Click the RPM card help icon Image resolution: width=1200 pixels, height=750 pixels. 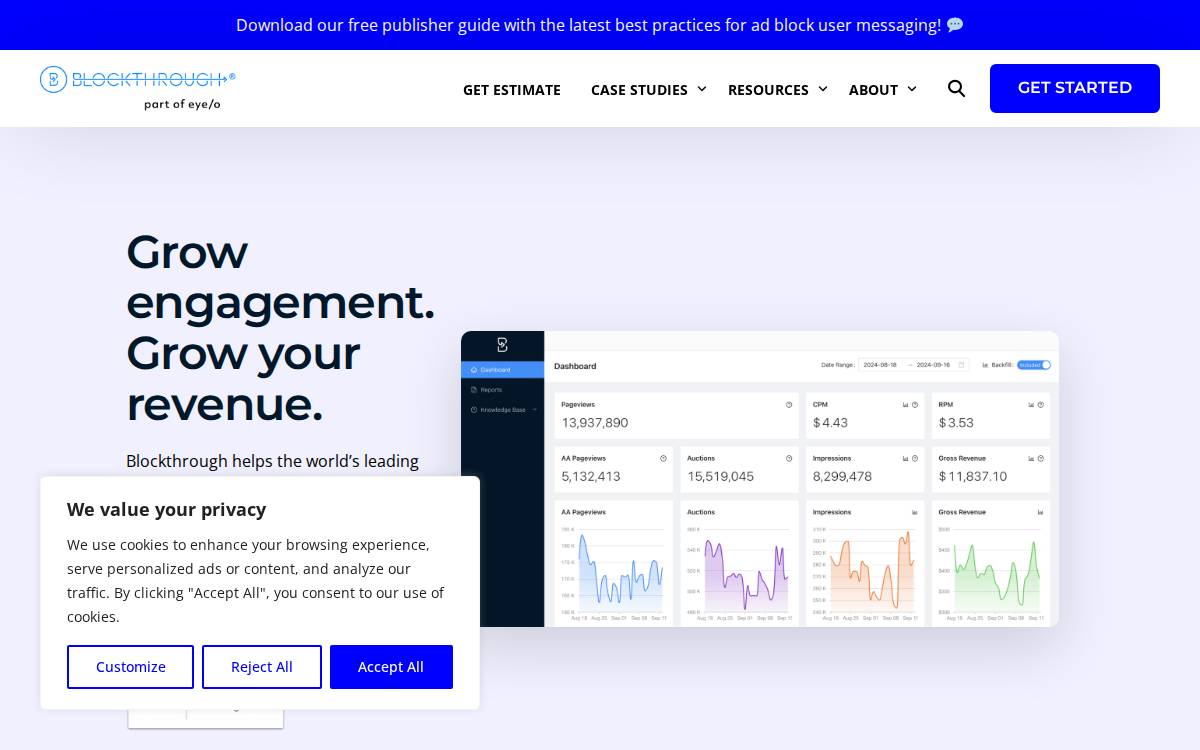point(1041,405)
